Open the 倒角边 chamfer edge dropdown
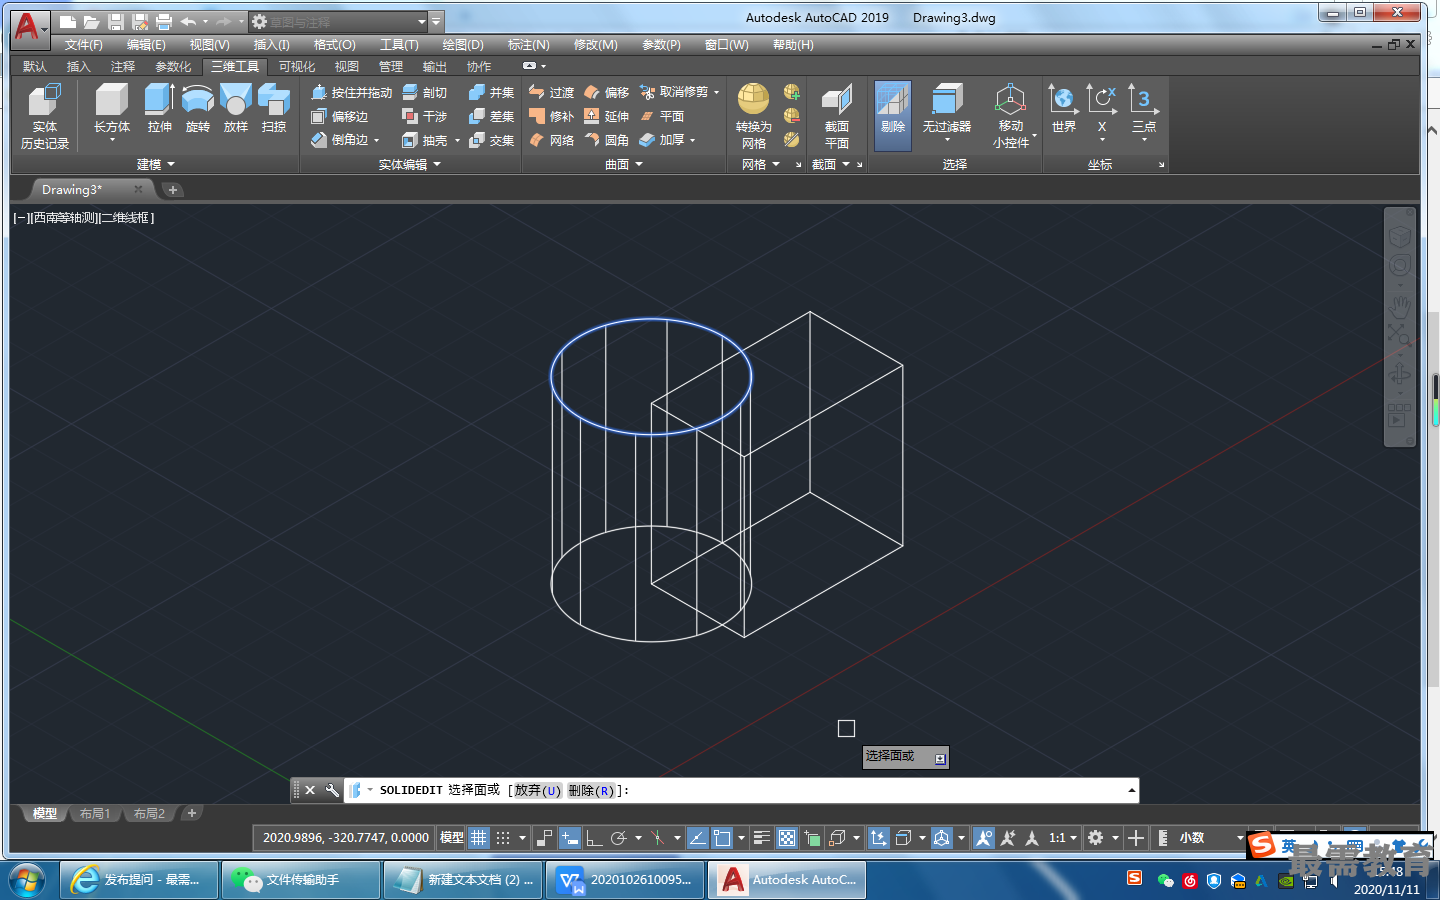Viewport: 1440px width, 900px height. point(377,141)
